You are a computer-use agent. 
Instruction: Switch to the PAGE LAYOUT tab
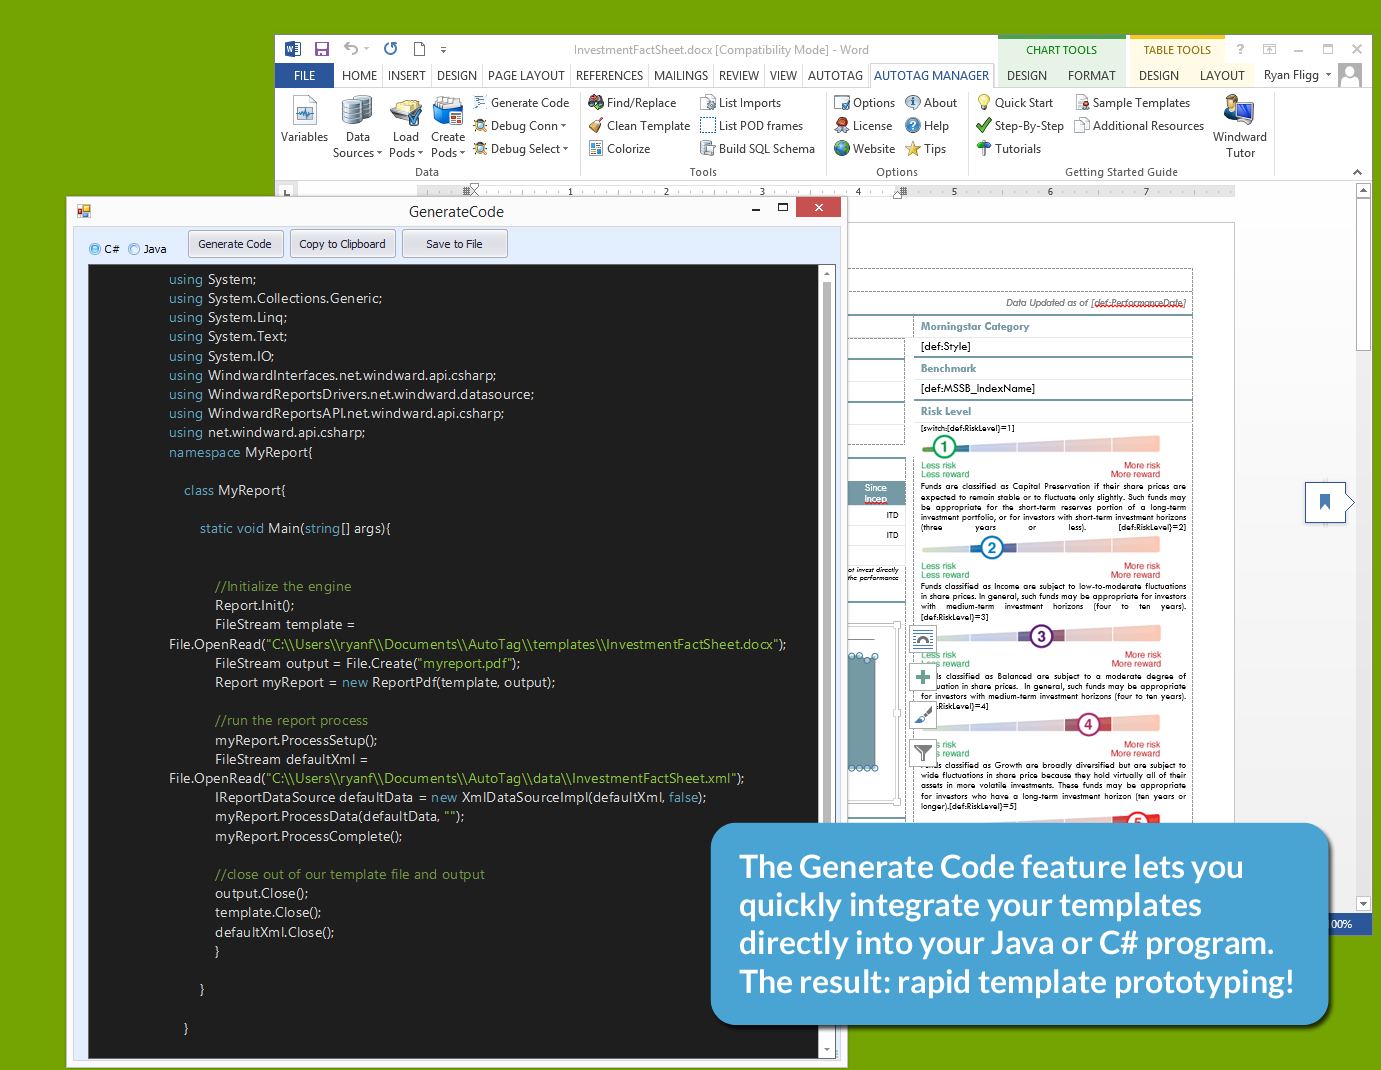point(526,76)
